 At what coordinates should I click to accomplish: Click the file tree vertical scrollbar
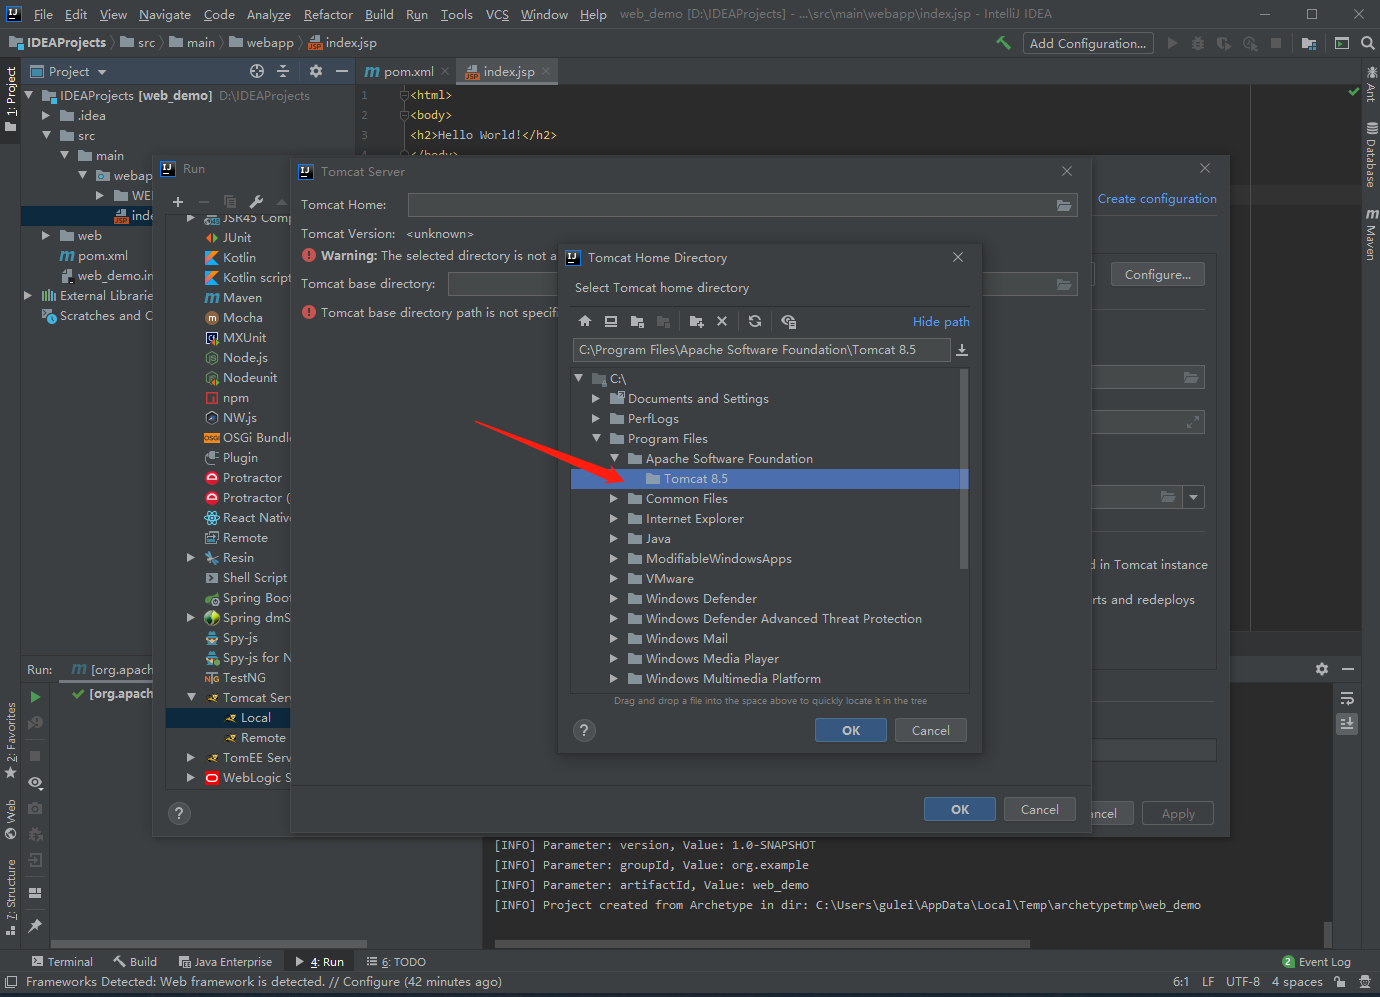964,468
